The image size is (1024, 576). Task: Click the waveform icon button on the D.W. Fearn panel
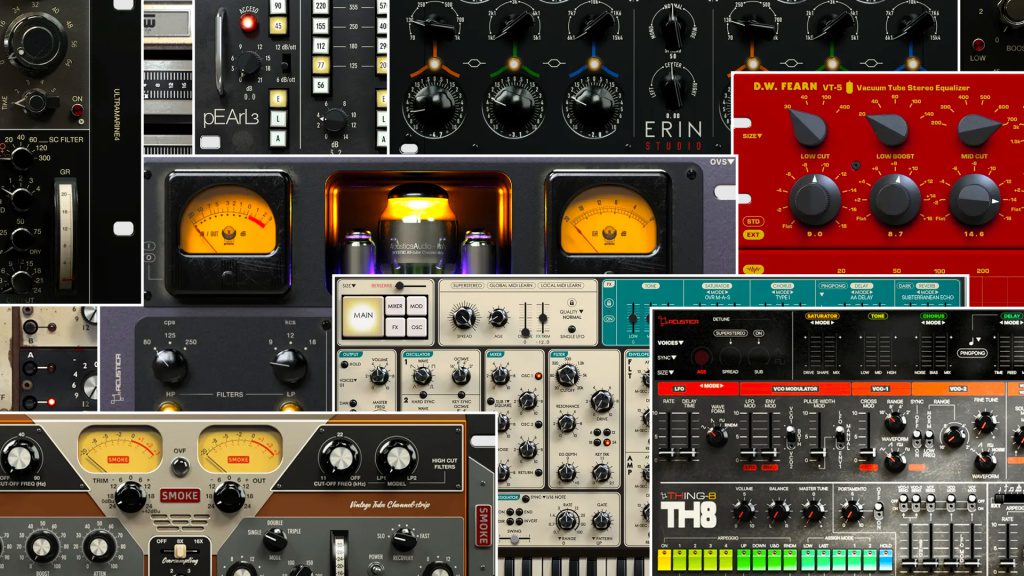(x=753, y=269)
